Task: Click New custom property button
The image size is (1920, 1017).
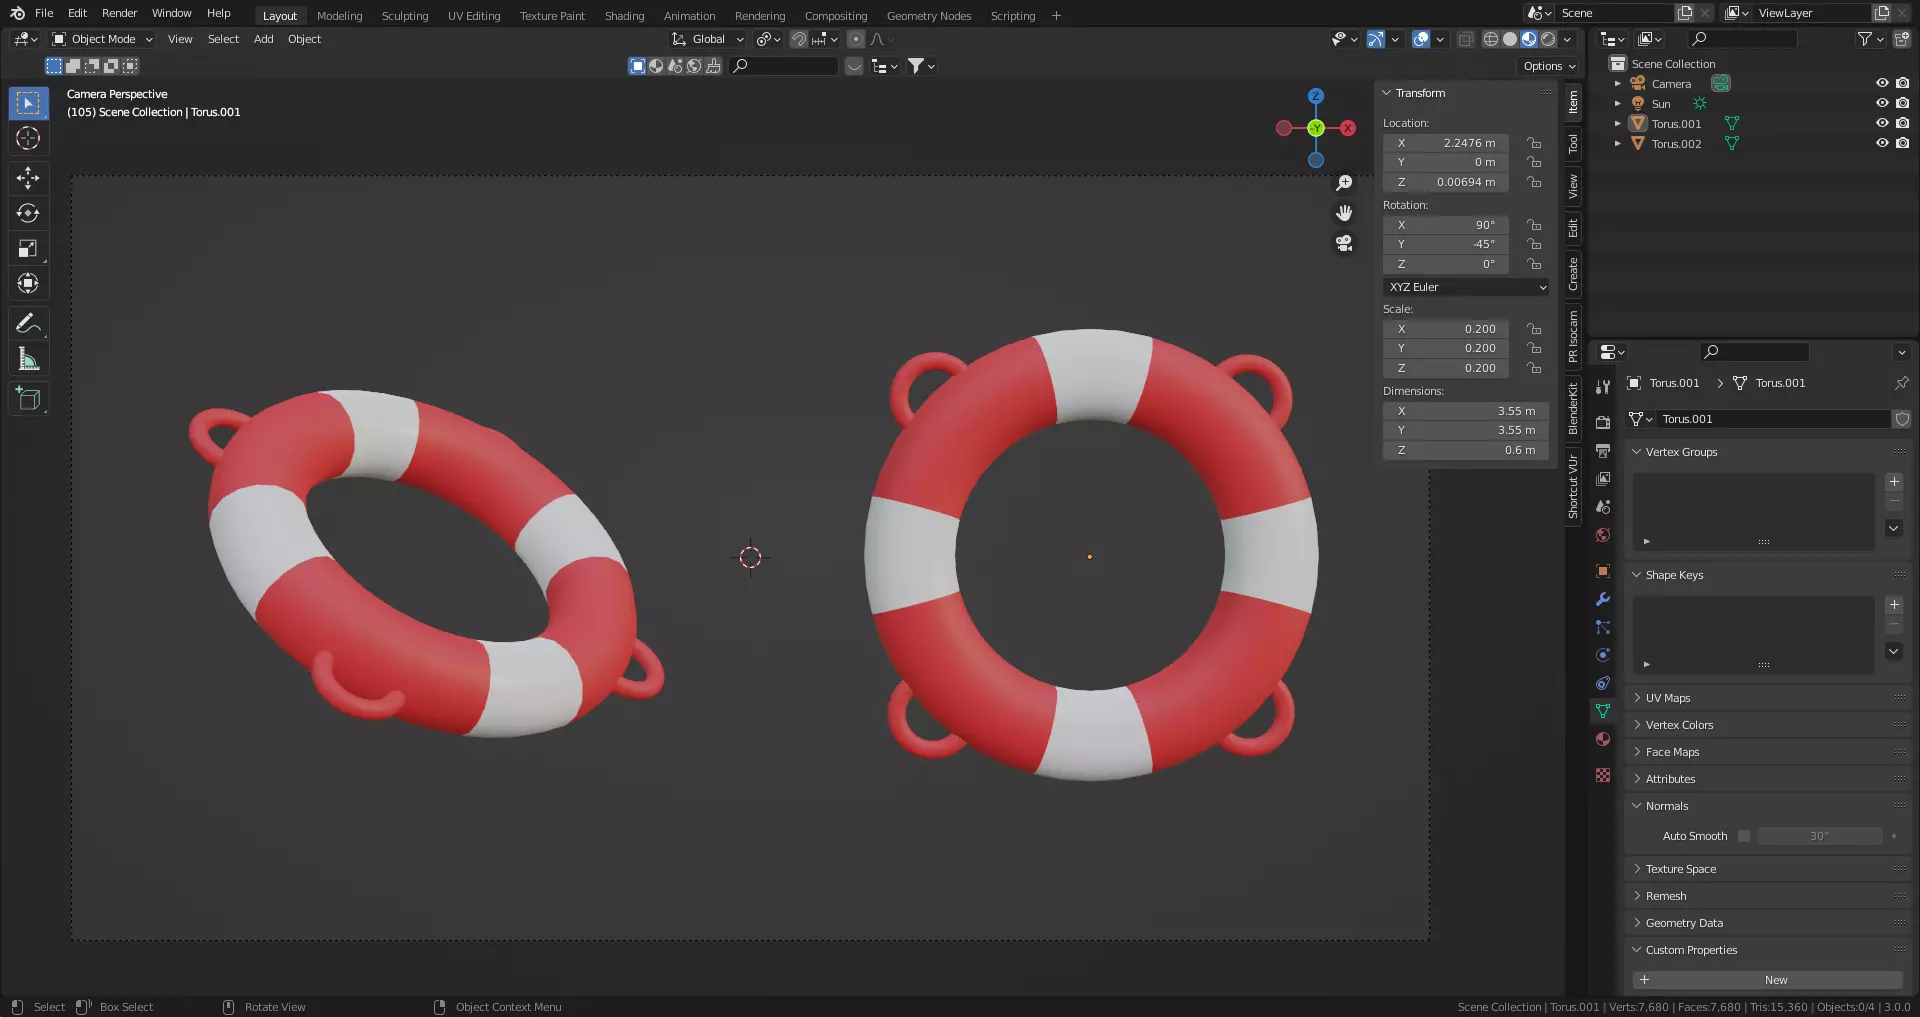Action: pos(1767,980)
